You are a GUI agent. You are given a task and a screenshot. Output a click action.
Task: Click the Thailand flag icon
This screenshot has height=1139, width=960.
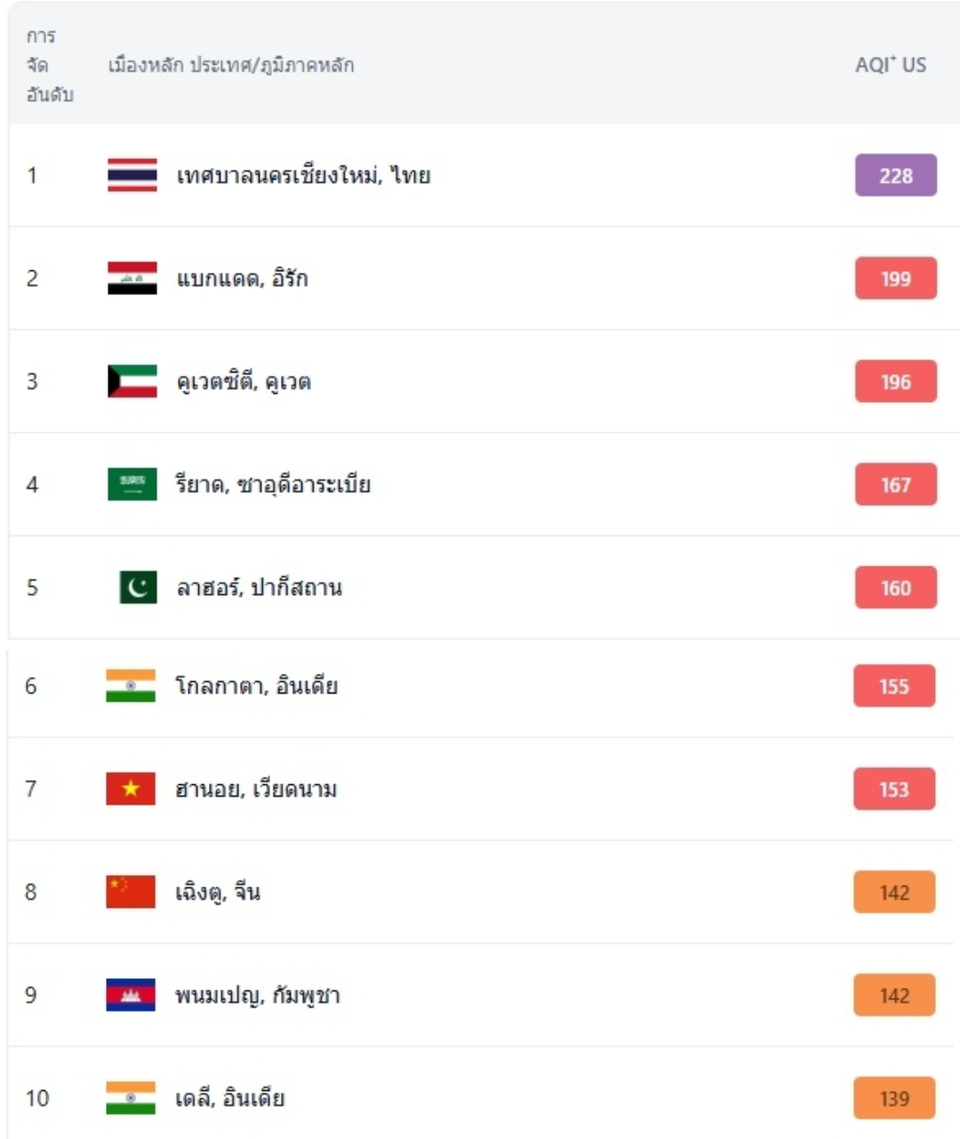point(132,176)
